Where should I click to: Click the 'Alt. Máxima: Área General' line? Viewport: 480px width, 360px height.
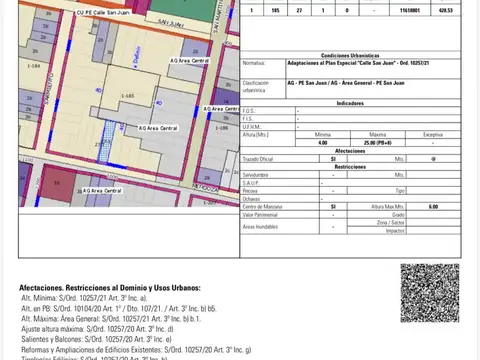click(x=111, y=319)
